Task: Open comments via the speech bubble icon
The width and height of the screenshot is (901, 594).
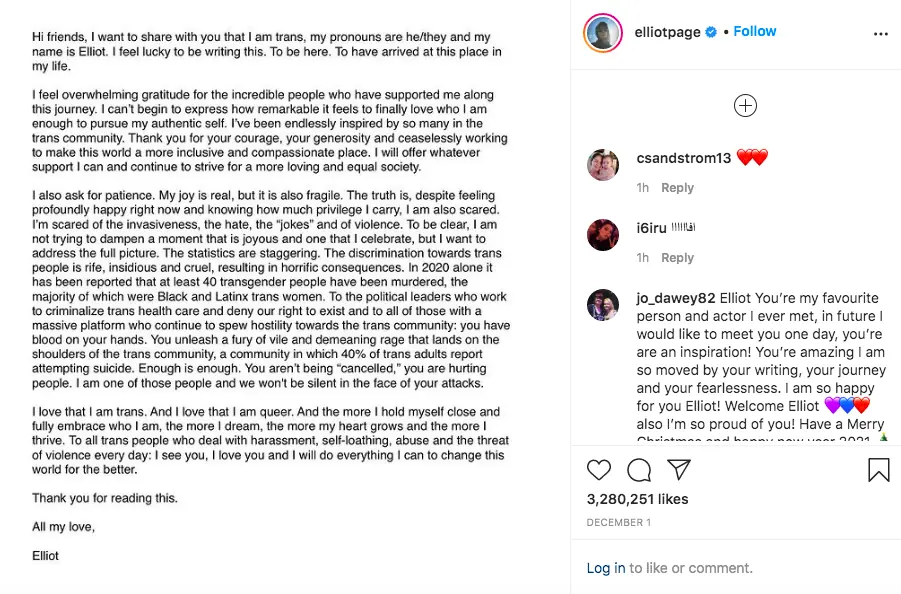Action: coord(638,470)
